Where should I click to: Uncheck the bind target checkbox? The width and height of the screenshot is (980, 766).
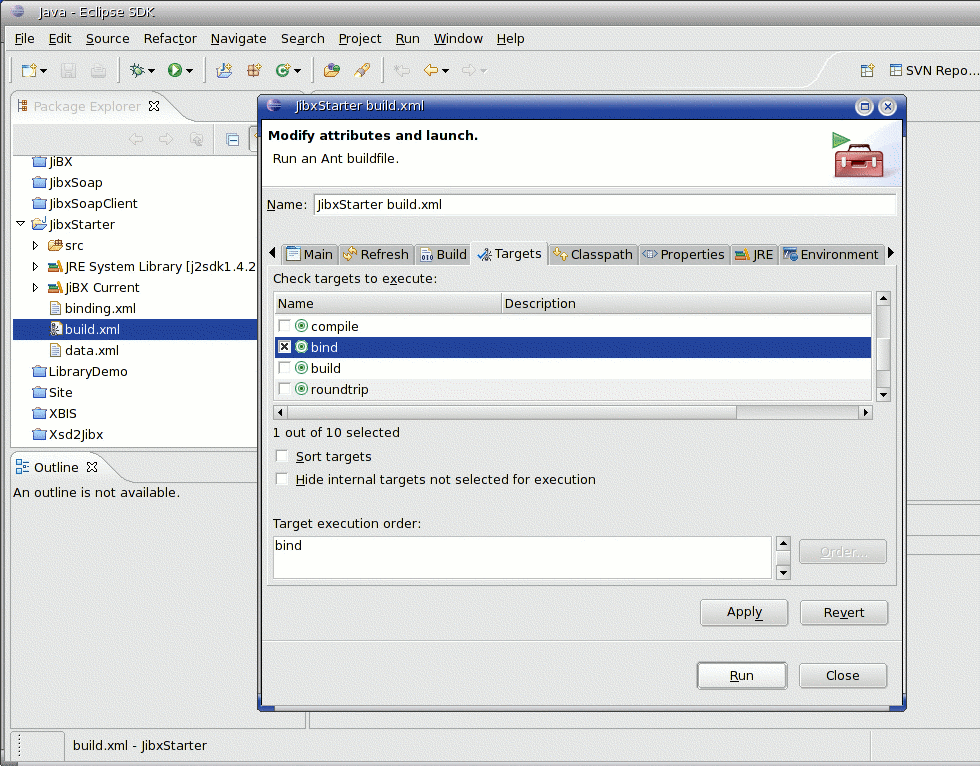pyautogui.click(x=285, y=347)
